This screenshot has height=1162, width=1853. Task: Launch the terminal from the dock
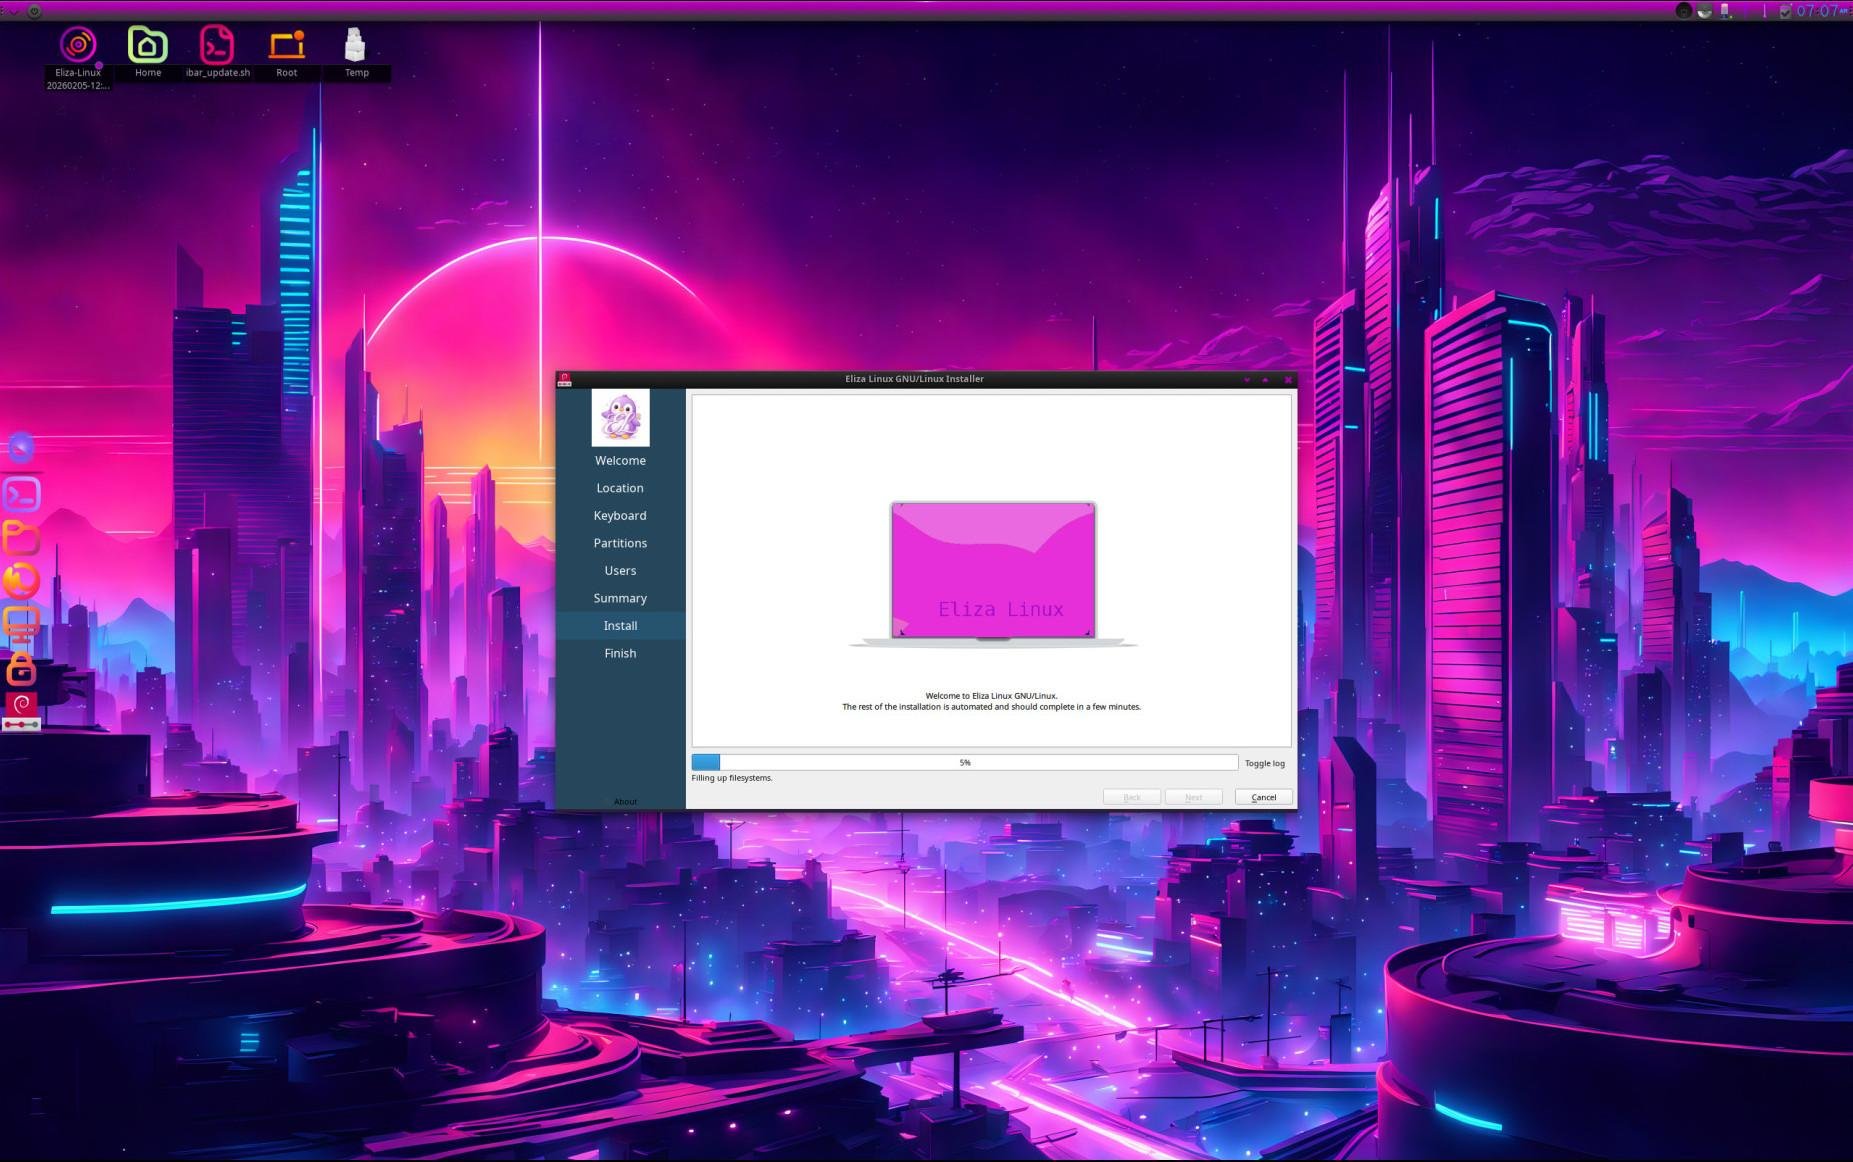click(x=21, y=494)
